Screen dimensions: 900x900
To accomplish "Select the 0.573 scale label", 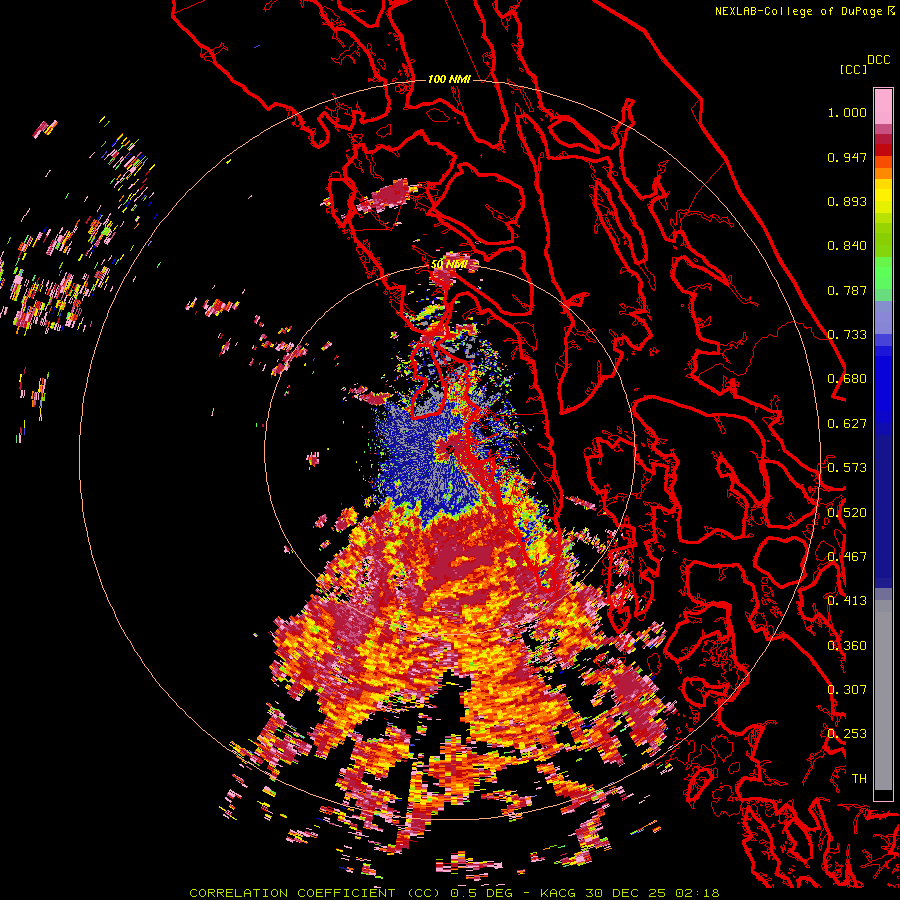I will pos(847,468).
